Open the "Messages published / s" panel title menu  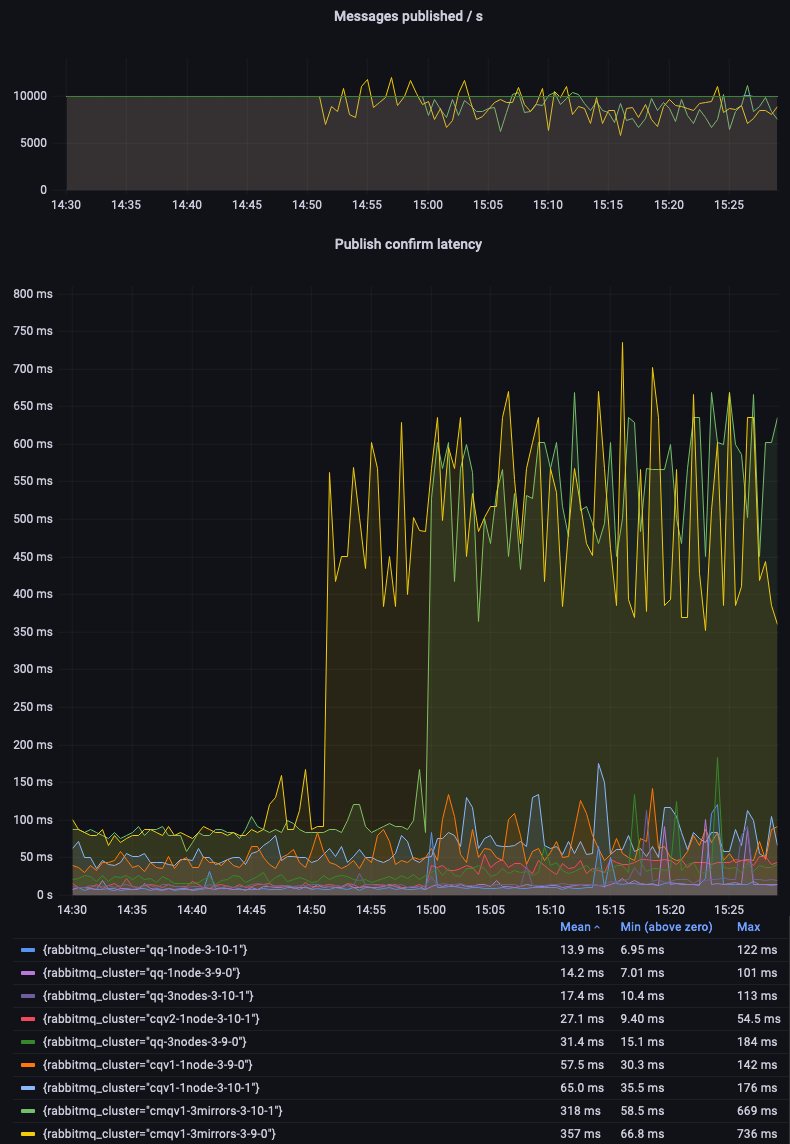(407, 16)
